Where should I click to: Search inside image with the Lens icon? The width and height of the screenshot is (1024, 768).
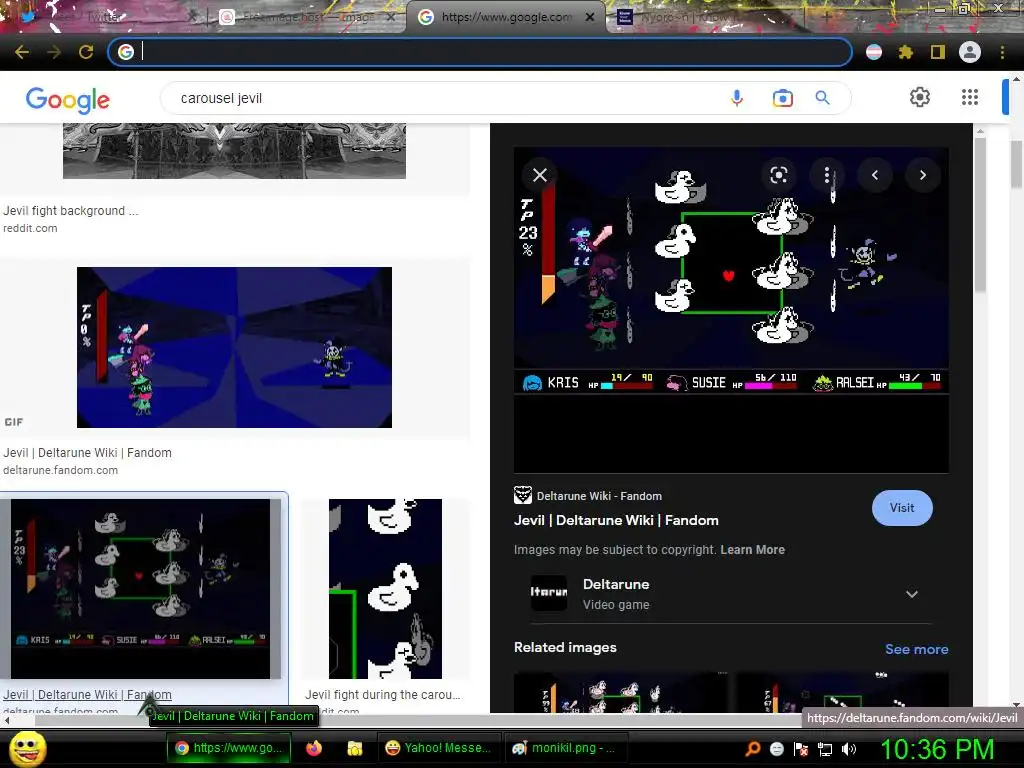point(778,175)
